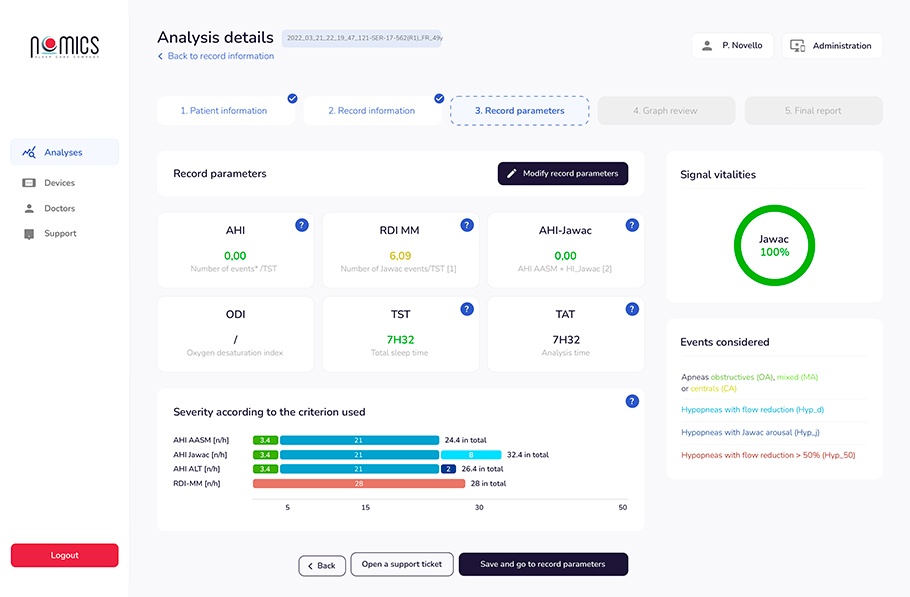Click the Jawac 100% signal ring
The image size is (910, 597).
773,246
